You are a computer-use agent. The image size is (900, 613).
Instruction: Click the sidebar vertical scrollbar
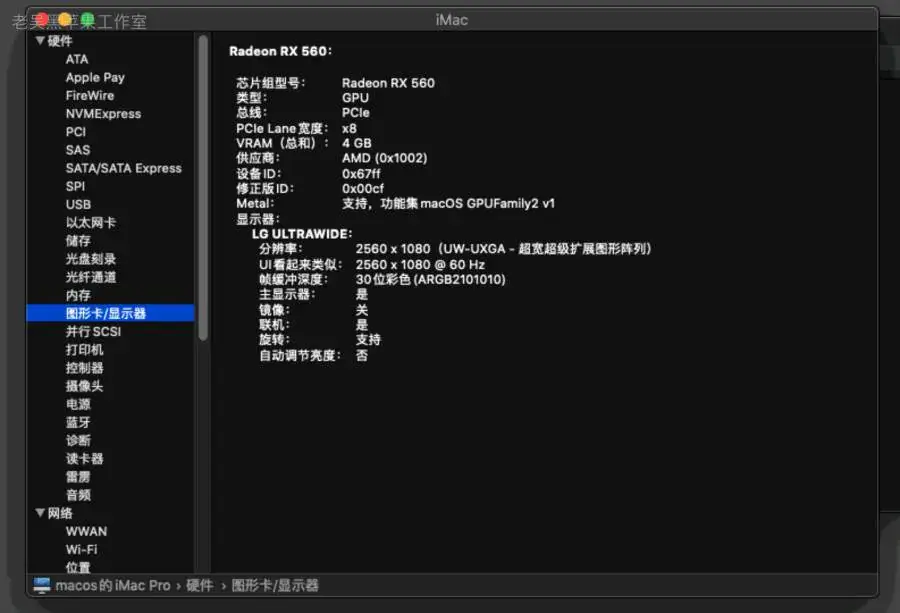tap(203, 188)
